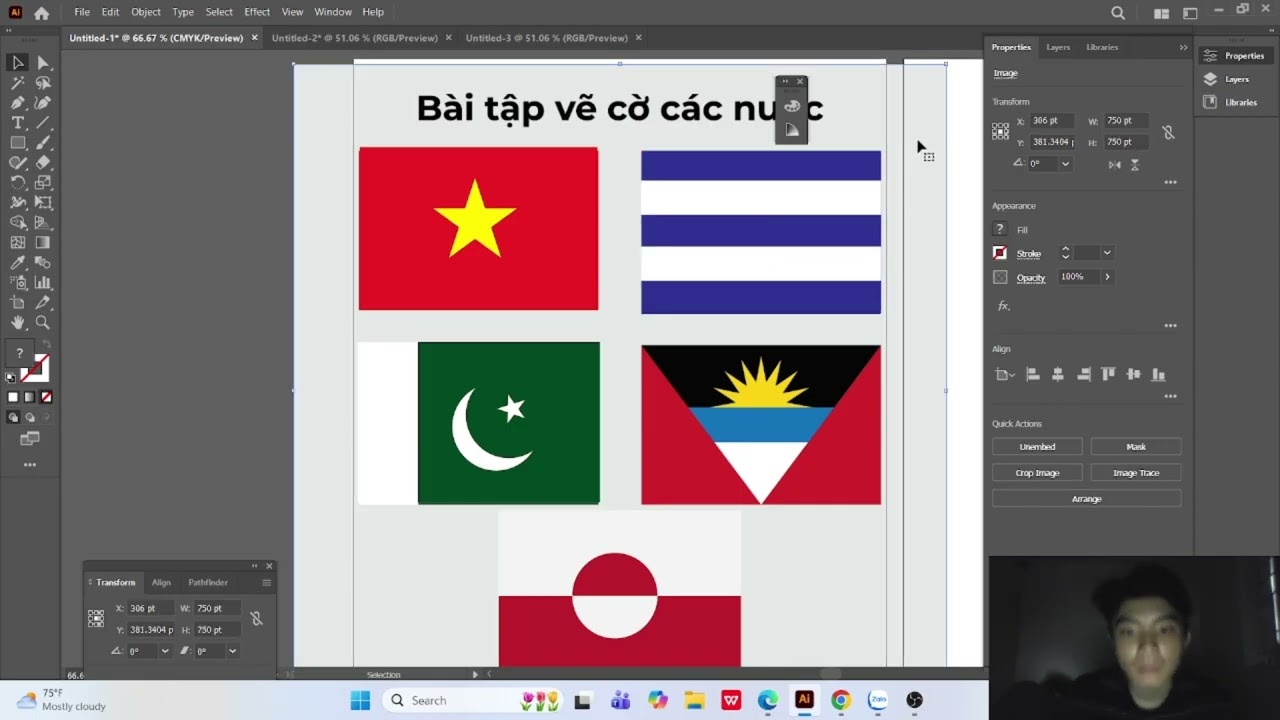Open the Object menu
The width and height of the screenshot is (1280, 720).
pyautogui.click(x=146, y=12)
